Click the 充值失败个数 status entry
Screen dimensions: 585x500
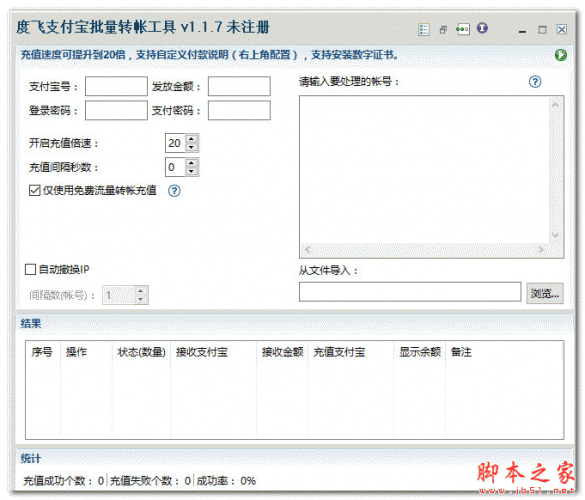pyautogui.click(x=150, y=481)
